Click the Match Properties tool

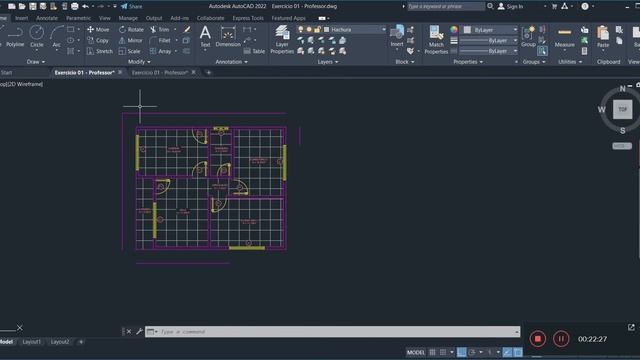pos(436,39)
